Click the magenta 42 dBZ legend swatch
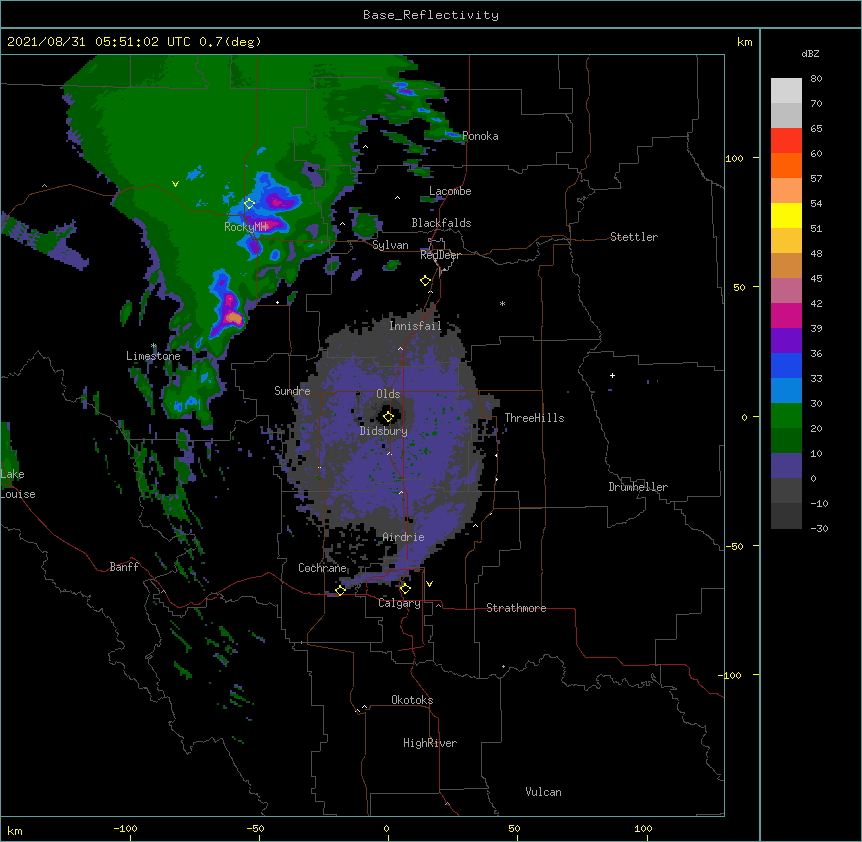This screenshot has height=842, width=862. 786,315
